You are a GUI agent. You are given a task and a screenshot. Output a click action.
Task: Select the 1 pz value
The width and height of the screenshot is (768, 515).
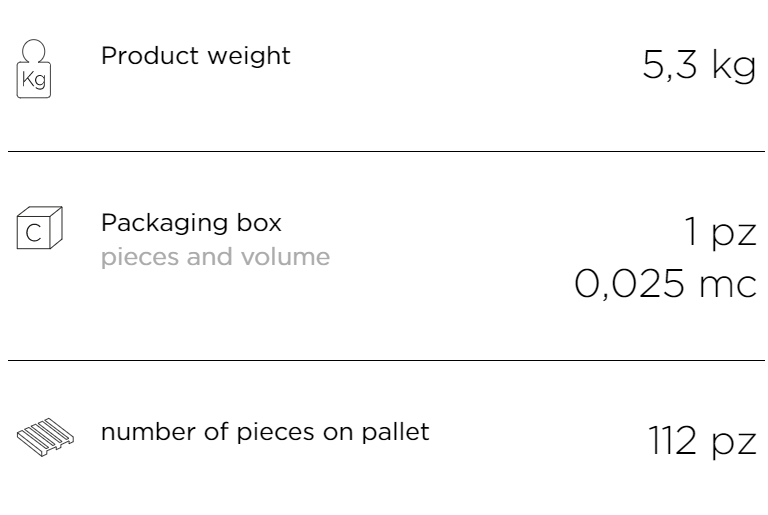point(720,233)
